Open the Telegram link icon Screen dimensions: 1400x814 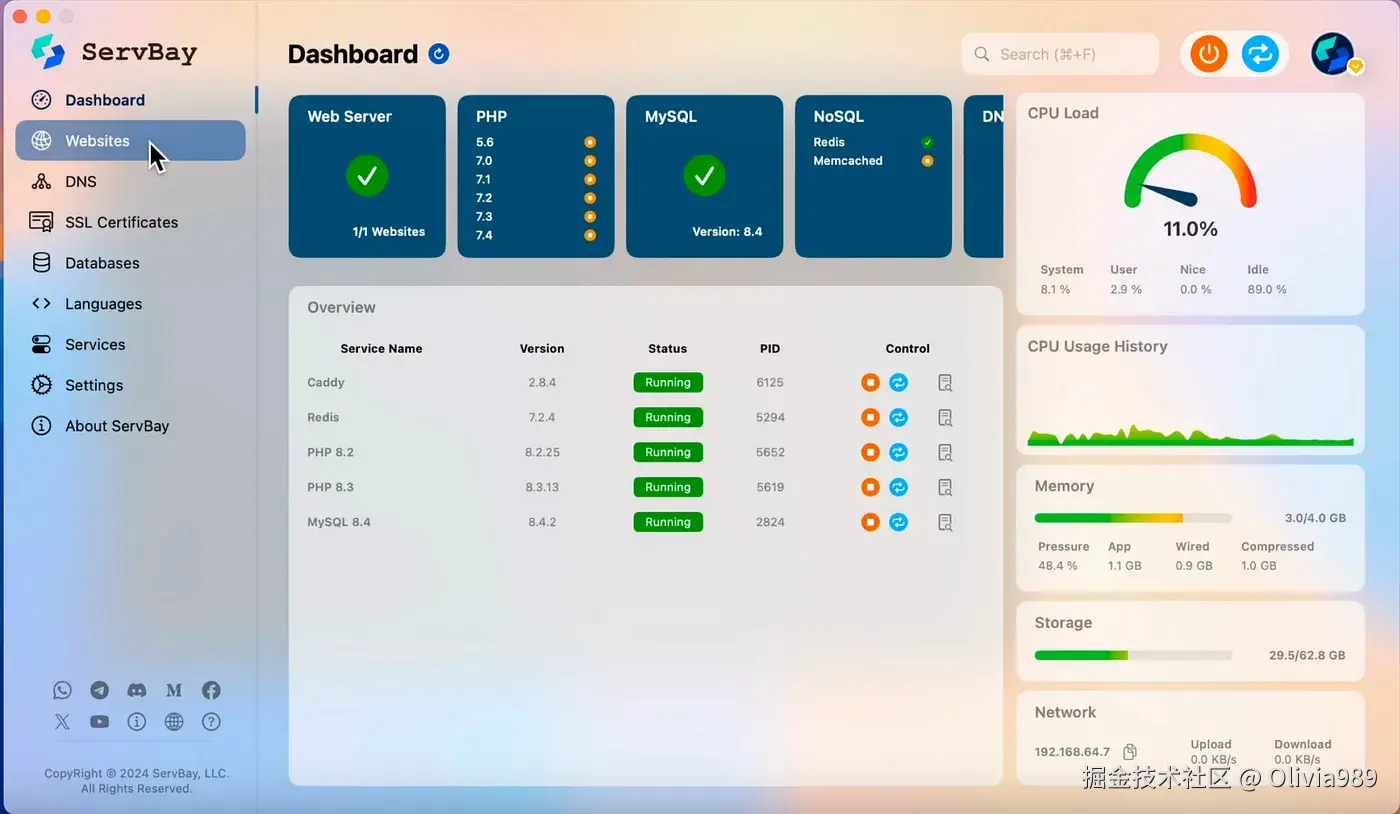click(x=99, y=690)
